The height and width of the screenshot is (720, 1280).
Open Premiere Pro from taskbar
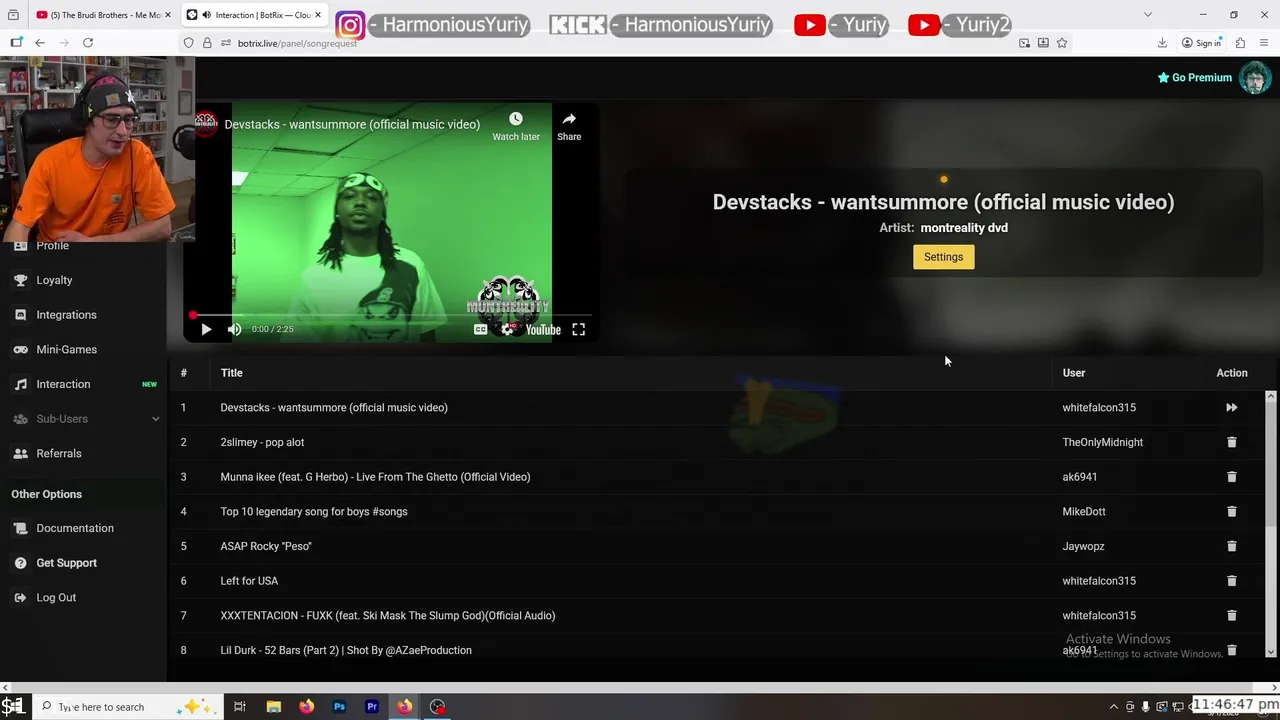pyautogui.click(x=372, y=707)
